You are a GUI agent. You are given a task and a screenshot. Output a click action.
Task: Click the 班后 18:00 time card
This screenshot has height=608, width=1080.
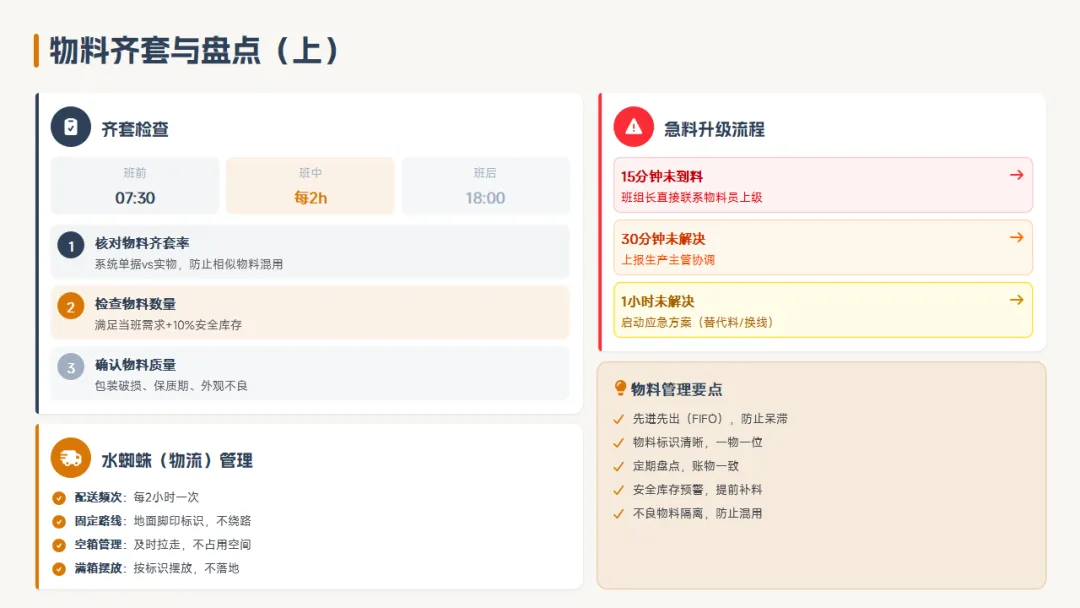click(x=485, y=186)
